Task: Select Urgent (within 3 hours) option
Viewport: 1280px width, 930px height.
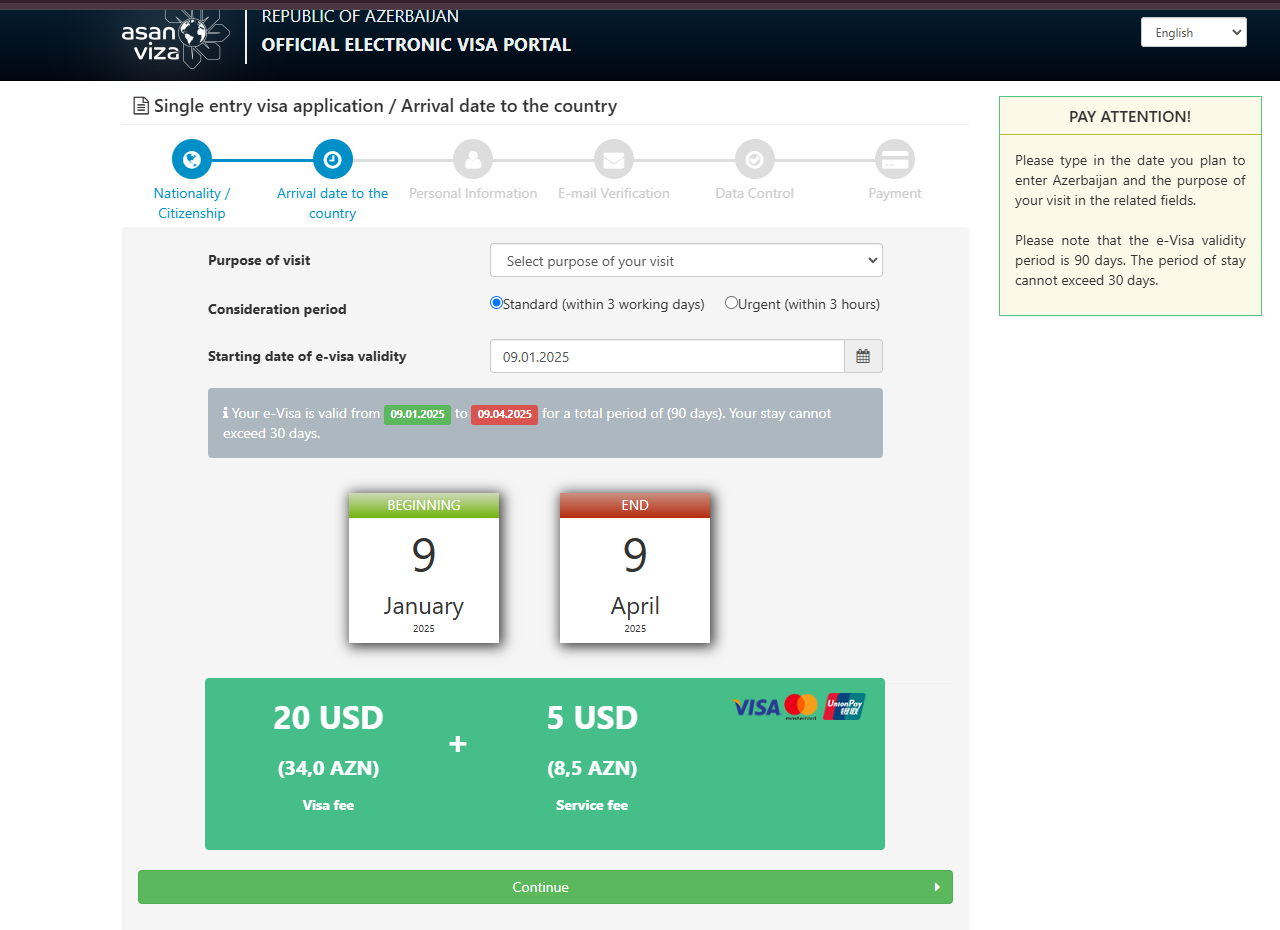Action: (x=732, y=303)
